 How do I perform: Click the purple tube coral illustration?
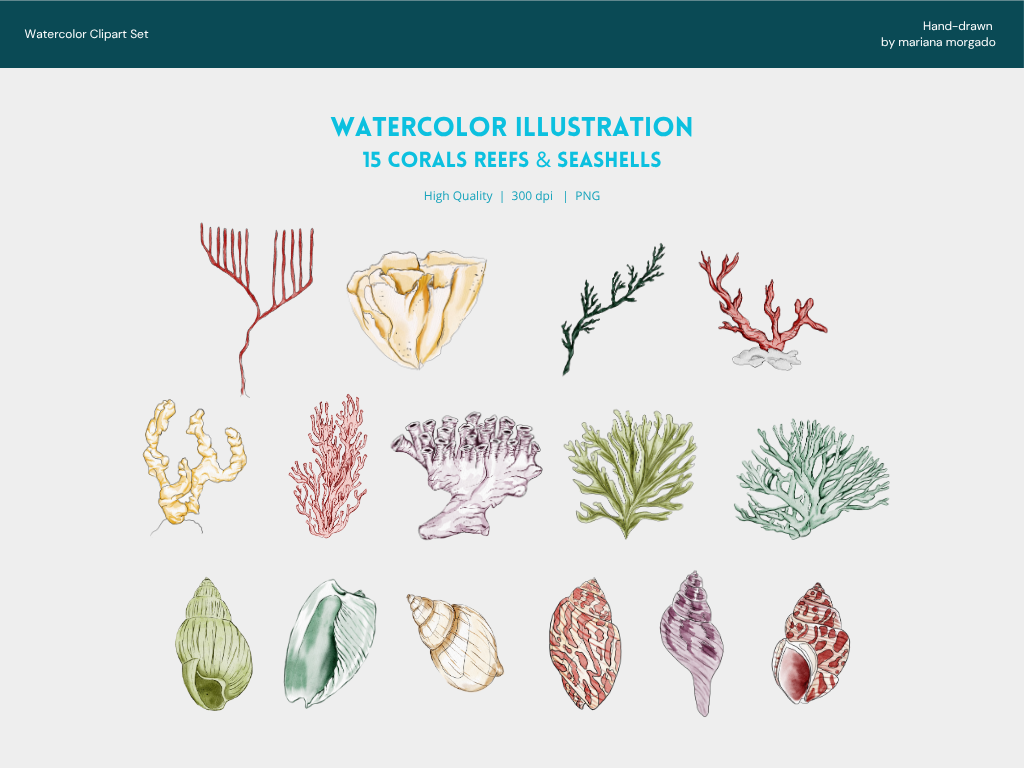click(x=466, y=475)
